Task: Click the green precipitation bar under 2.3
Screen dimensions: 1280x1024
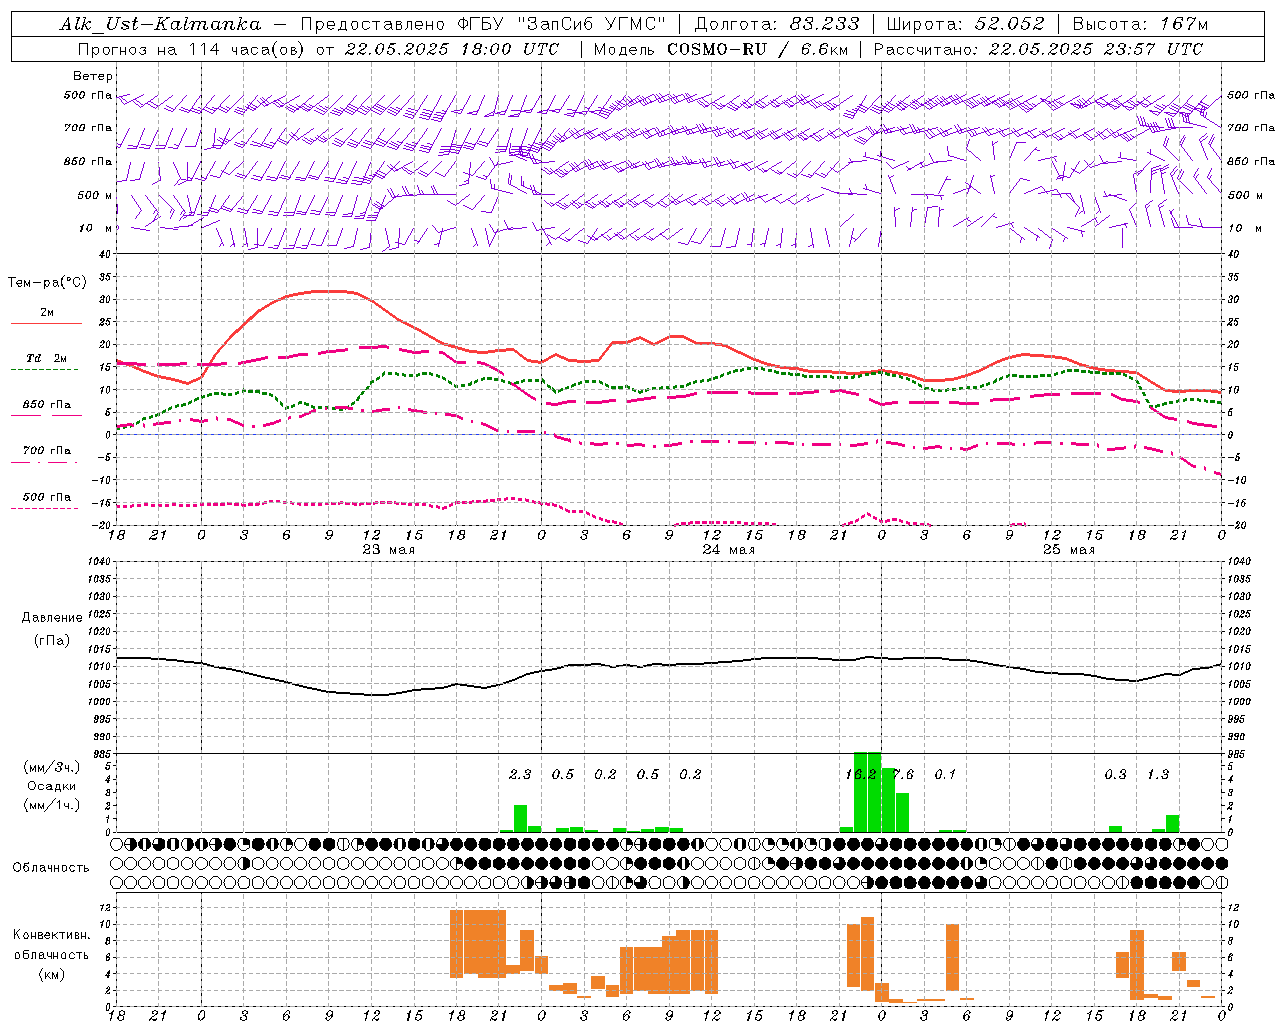Action: [520, 818]
